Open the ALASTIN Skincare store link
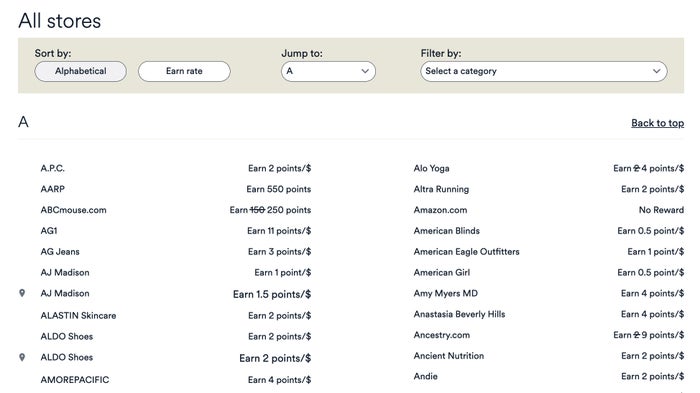The width and height of the screenshot is (700, 393). tap(78, 316)
